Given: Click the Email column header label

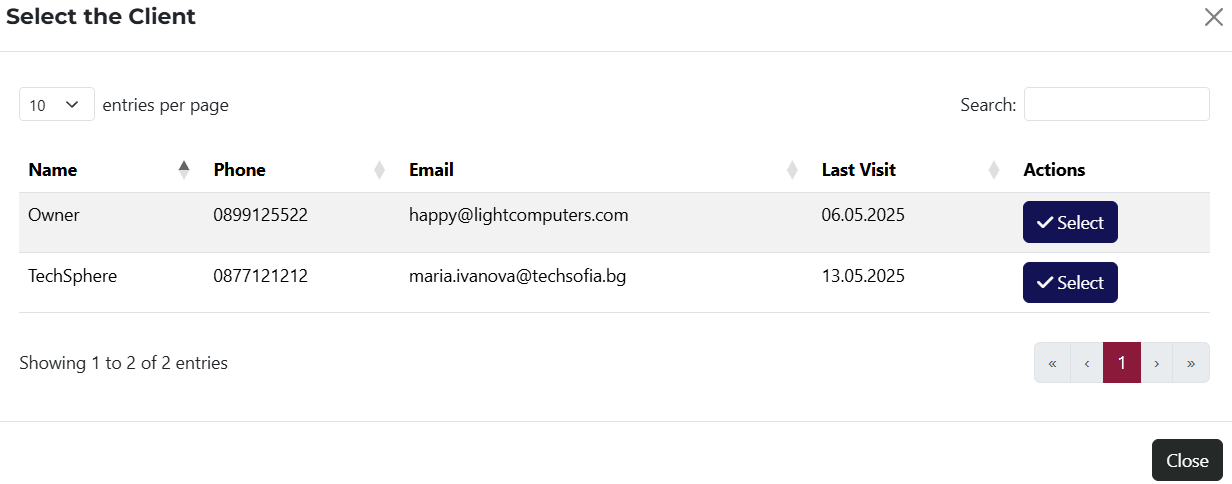Looking at the screenshot, I should [x=431, y=170].
